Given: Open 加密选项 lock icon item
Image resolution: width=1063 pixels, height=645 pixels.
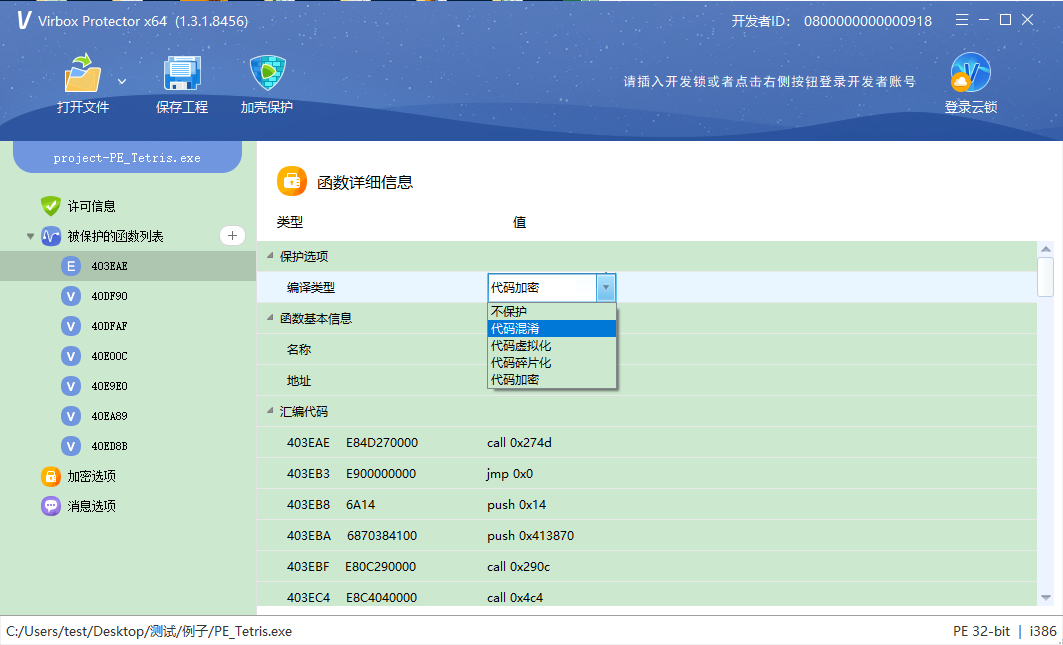Looking at the screenshot, I should [x=51, y=476].
